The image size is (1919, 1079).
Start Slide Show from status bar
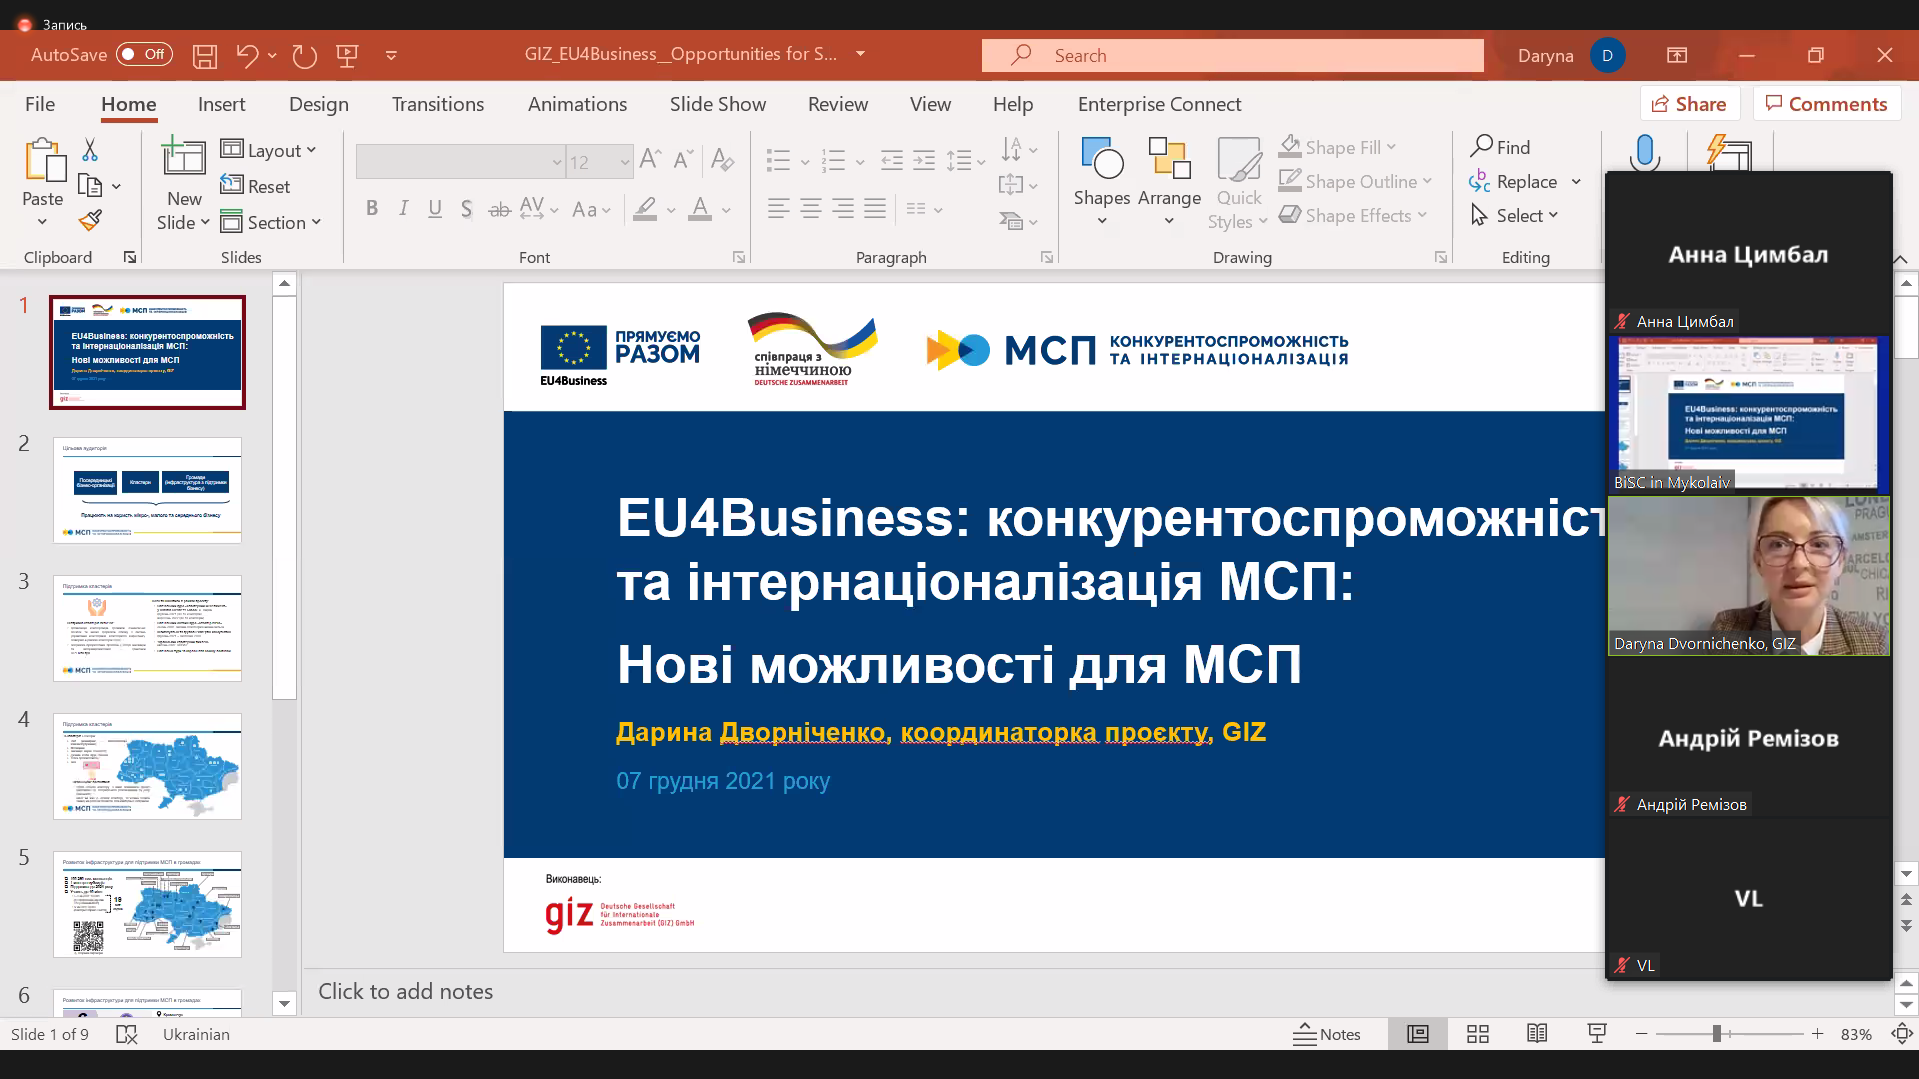1597,1034
